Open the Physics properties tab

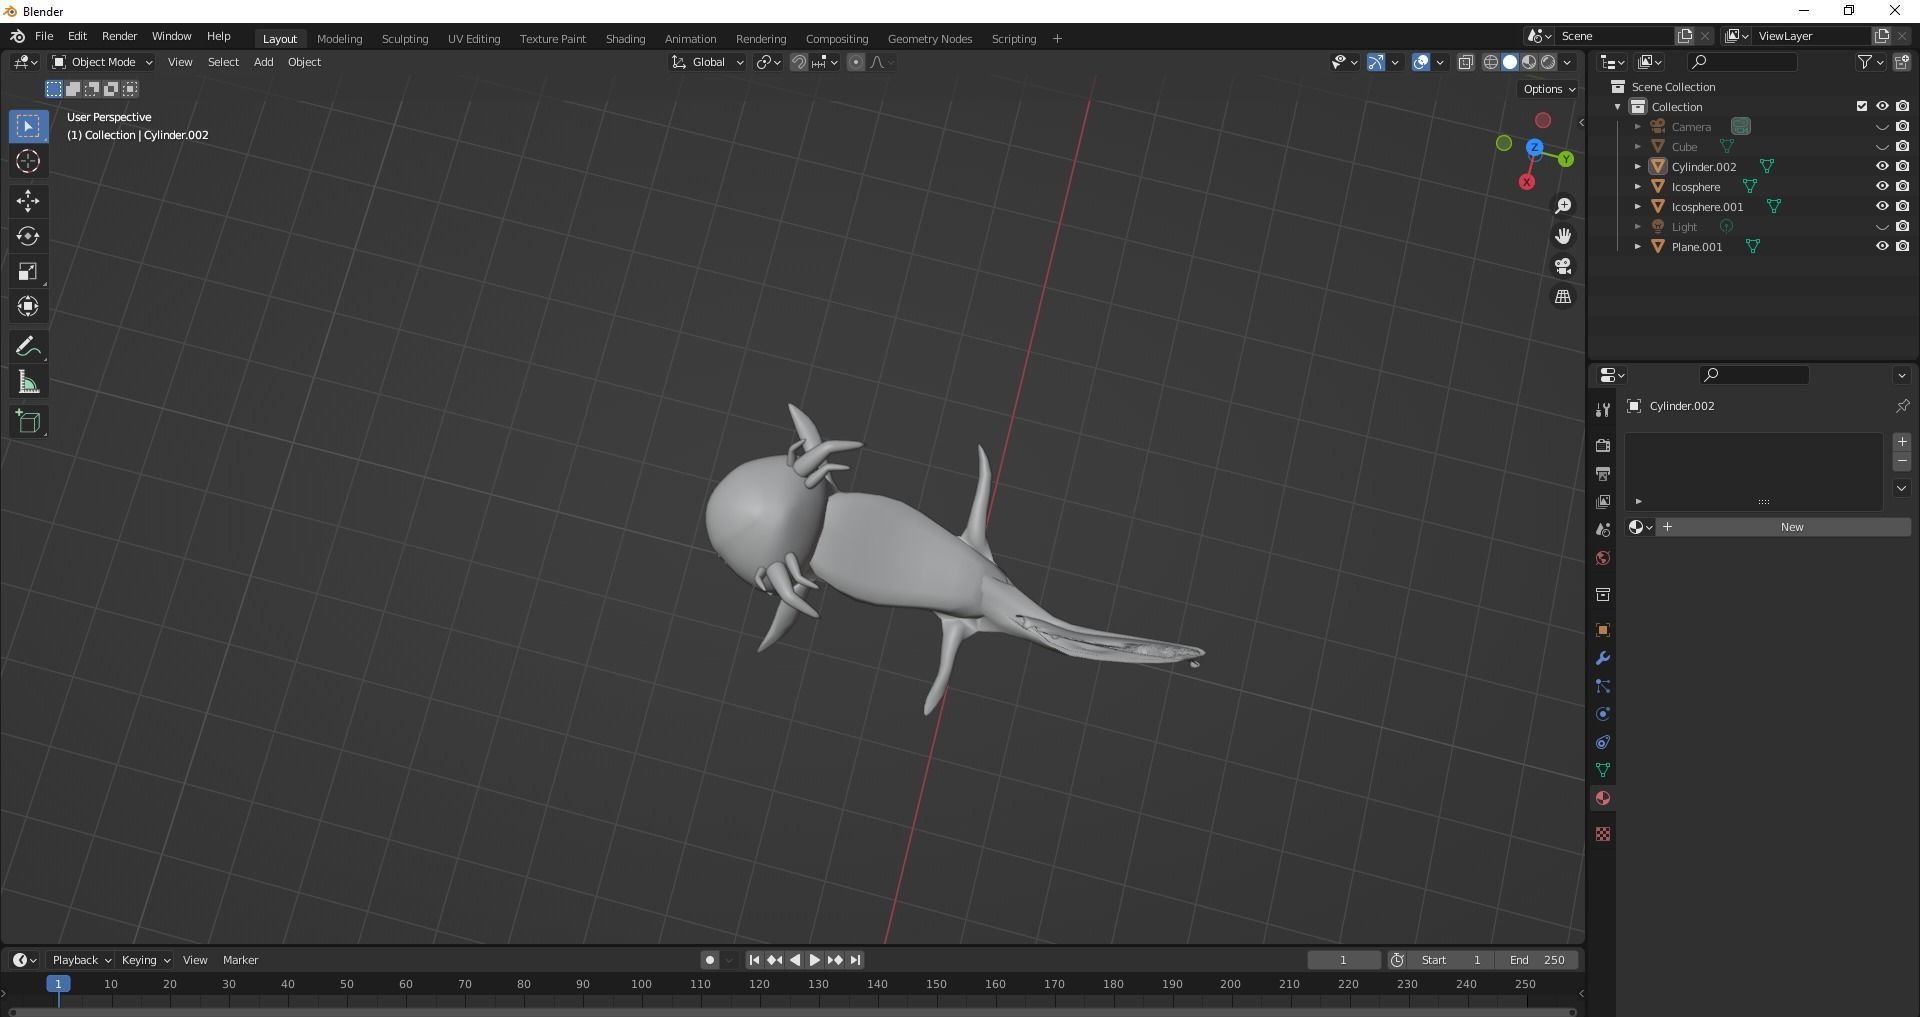tap(1603, 714)
